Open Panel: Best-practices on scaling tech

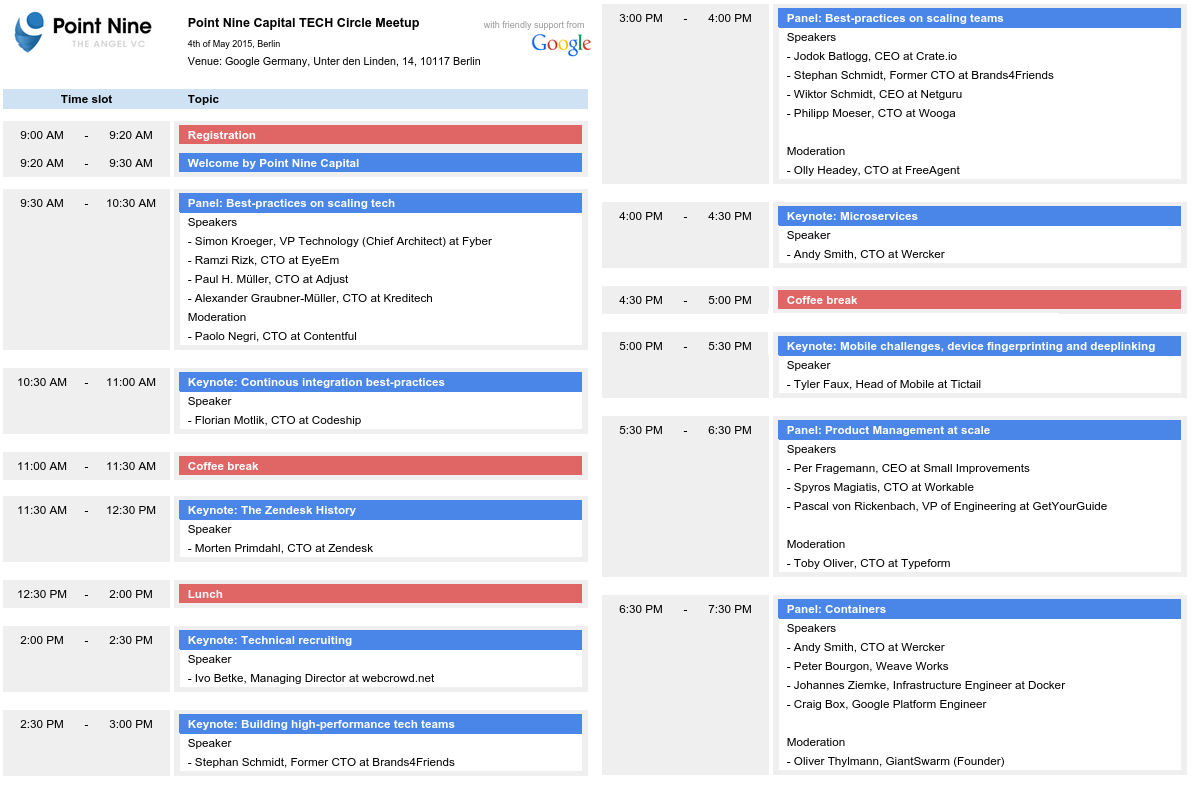coord(380,203)
